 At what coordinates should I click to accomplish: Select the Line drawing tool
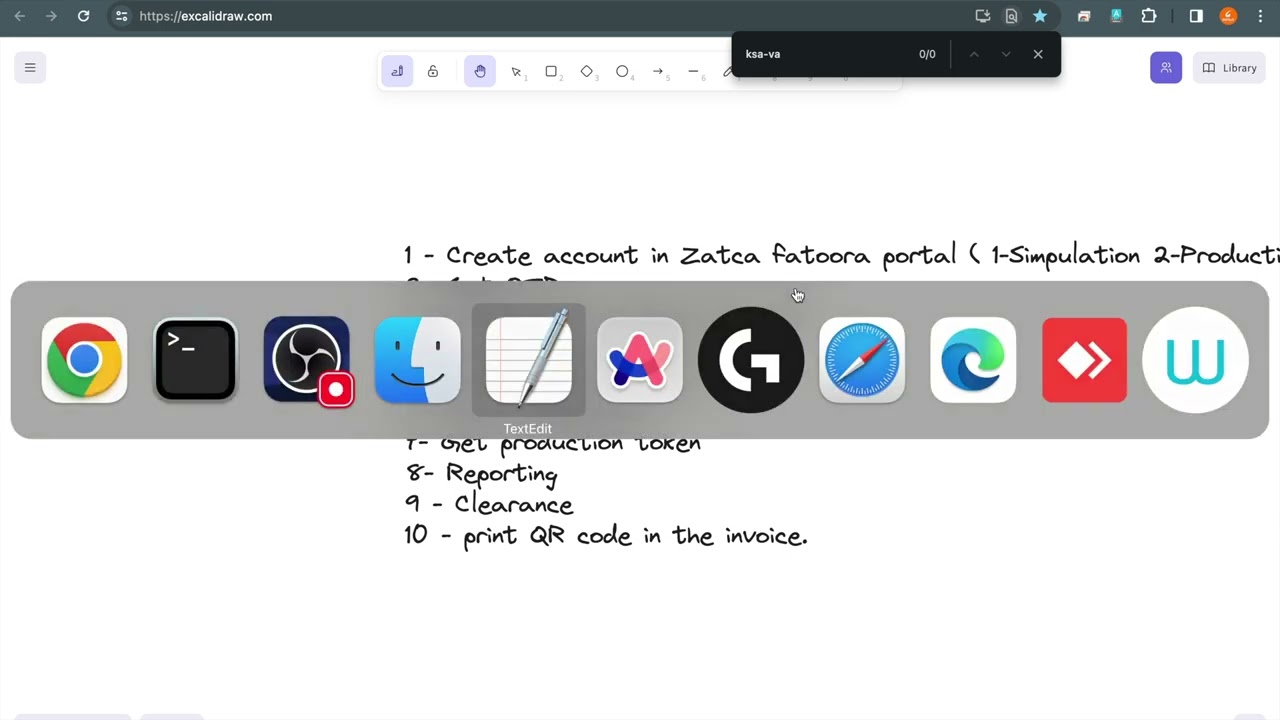(694, 71)
